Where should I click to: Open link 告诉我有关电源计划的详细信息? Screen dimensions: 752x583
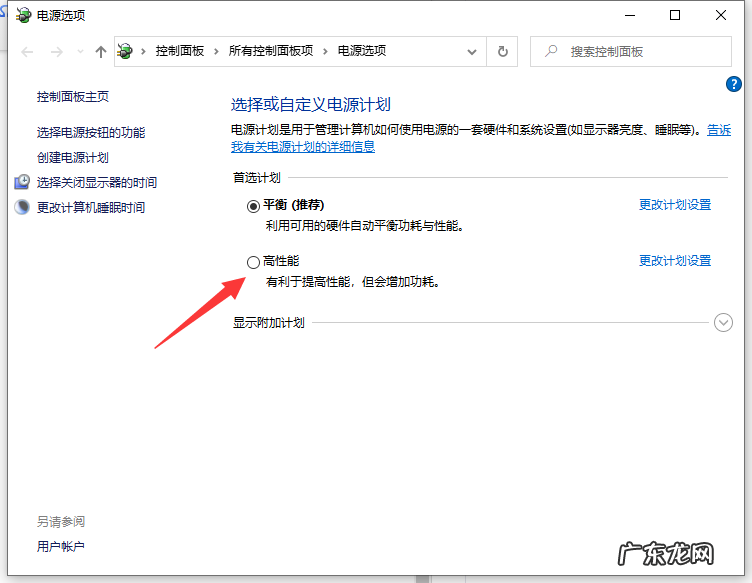[x=303, y=146]
